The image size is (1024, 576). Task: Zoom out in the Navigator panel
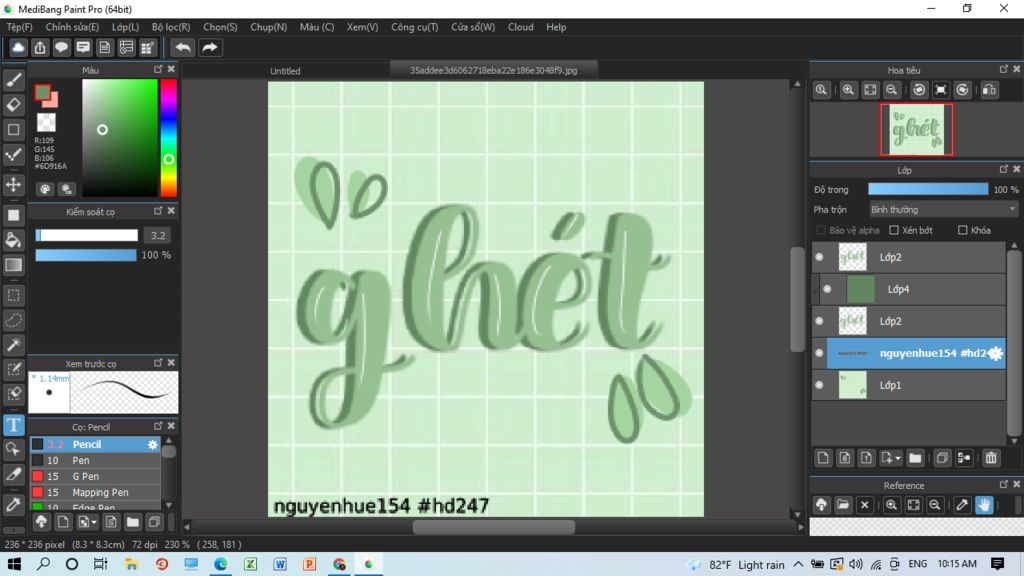[x=891, y=90]
